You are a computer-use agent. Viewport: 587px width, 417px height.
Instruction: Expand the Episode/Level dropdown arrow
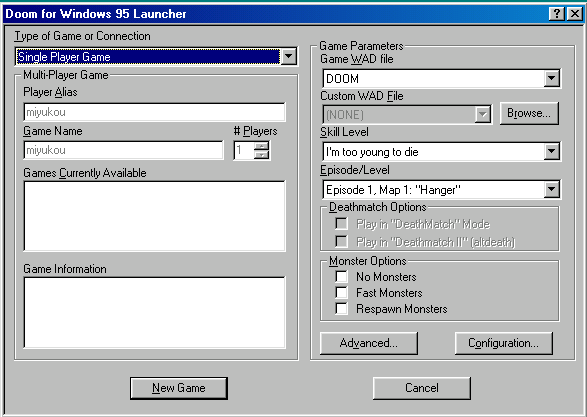click(551, 189)
